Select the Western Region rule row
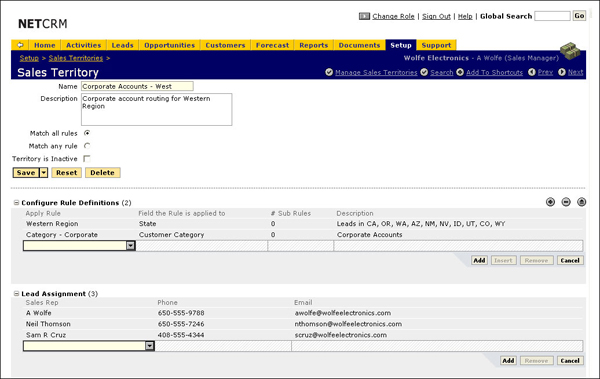Screen dimensions: 600x379 (303, 224)
